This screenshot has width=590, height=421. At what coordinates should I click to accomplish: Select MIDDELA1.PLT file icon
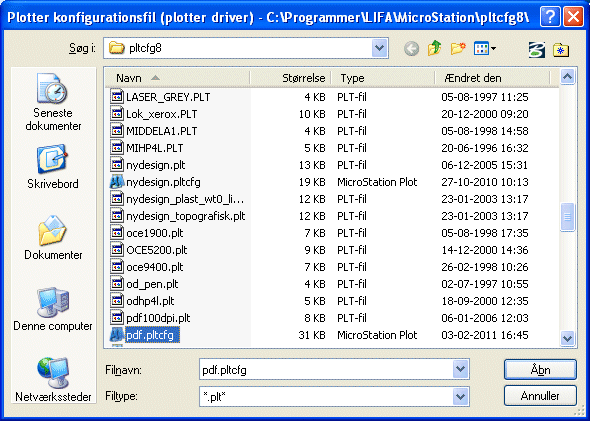click(x=117, y=131)
